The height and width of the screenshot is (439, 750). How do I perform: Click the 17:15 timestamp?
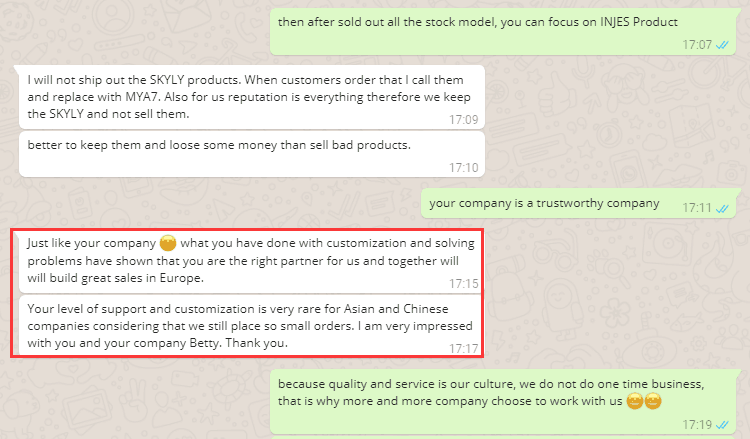pyautogui.click(x=464, y=284)
